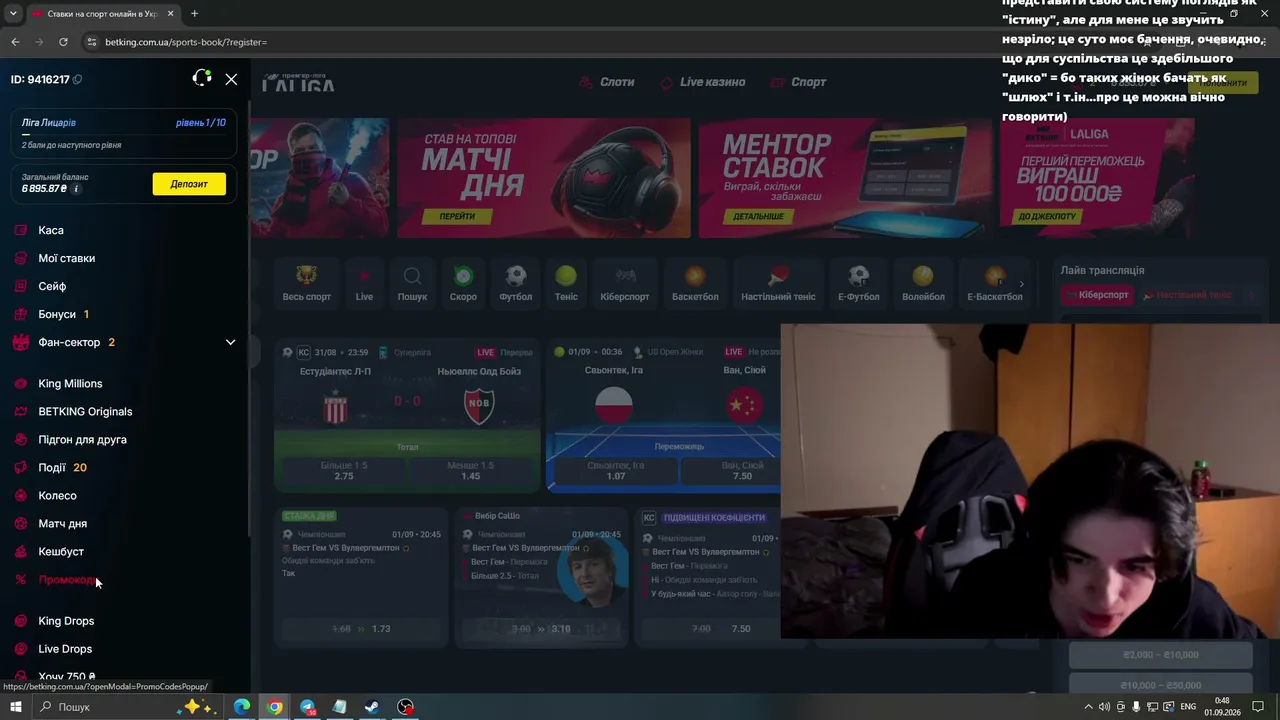Show more sport categories arrow

[x=1021, y=284]
